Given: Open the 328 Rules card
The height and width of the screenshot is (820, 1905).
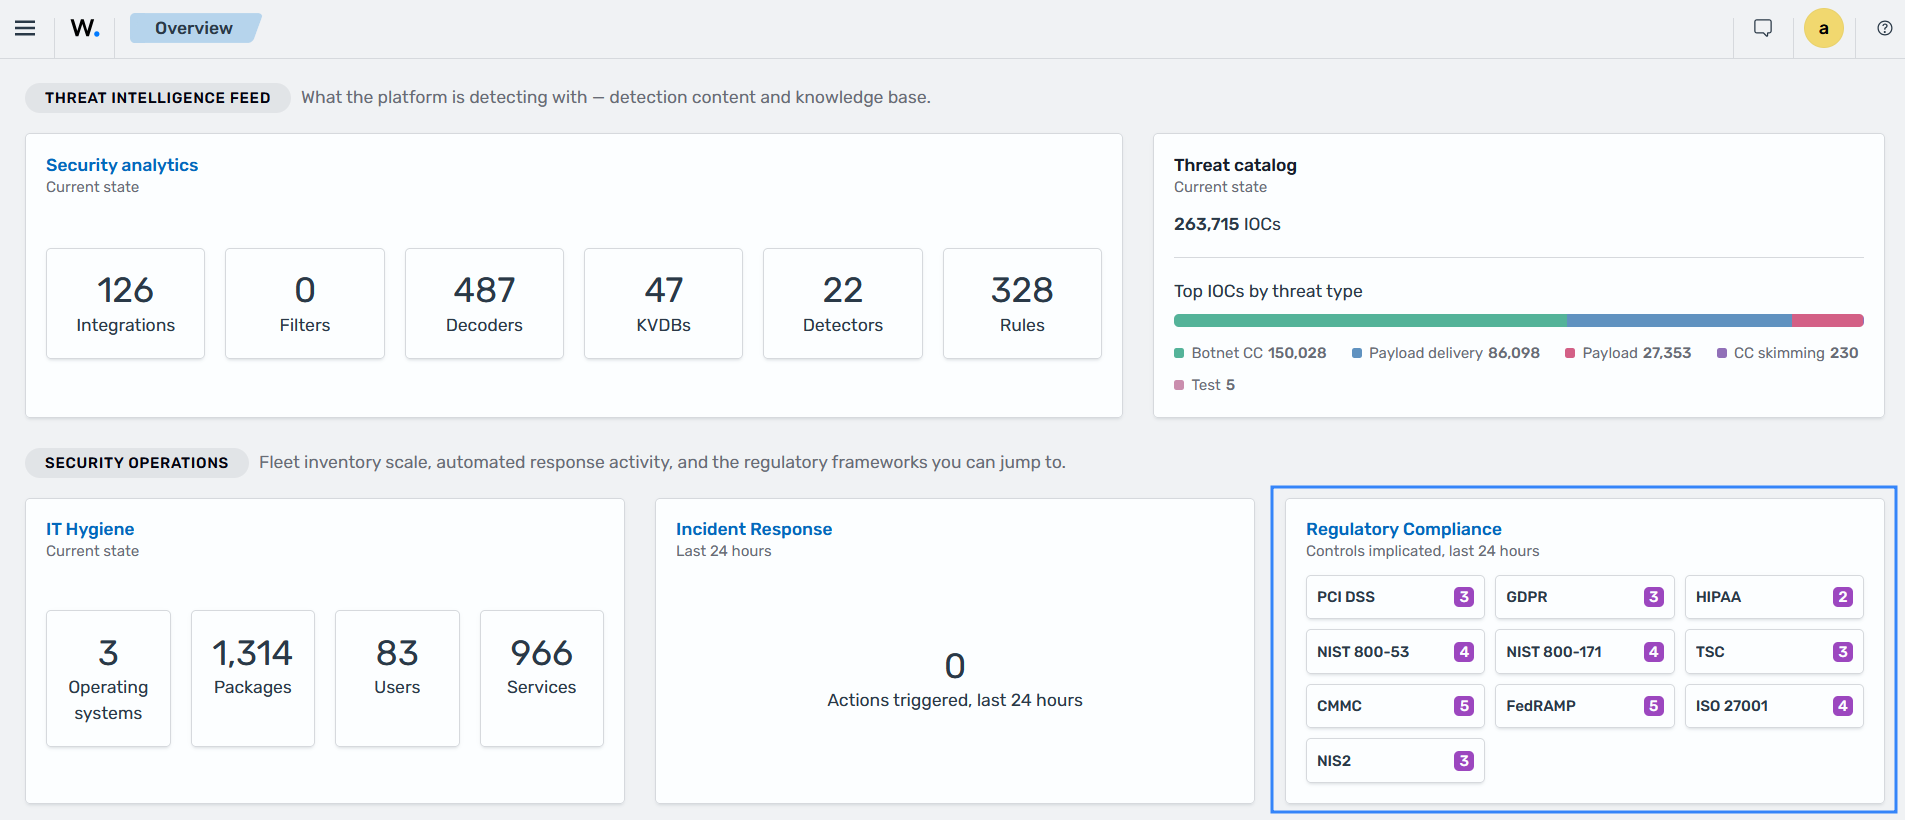Looking at the screenshot, I should click(x=1022, y=303).
